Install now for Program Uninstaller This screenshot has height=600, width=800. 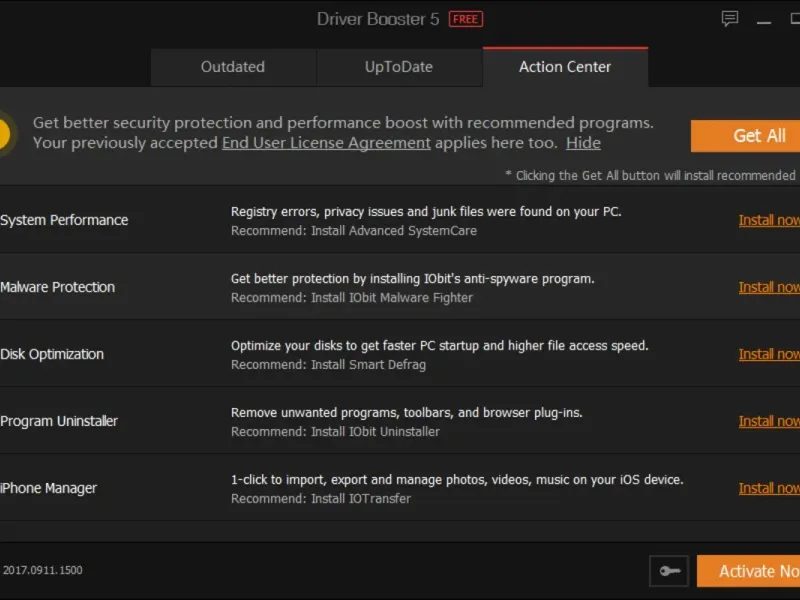click(x=768, y=421)
